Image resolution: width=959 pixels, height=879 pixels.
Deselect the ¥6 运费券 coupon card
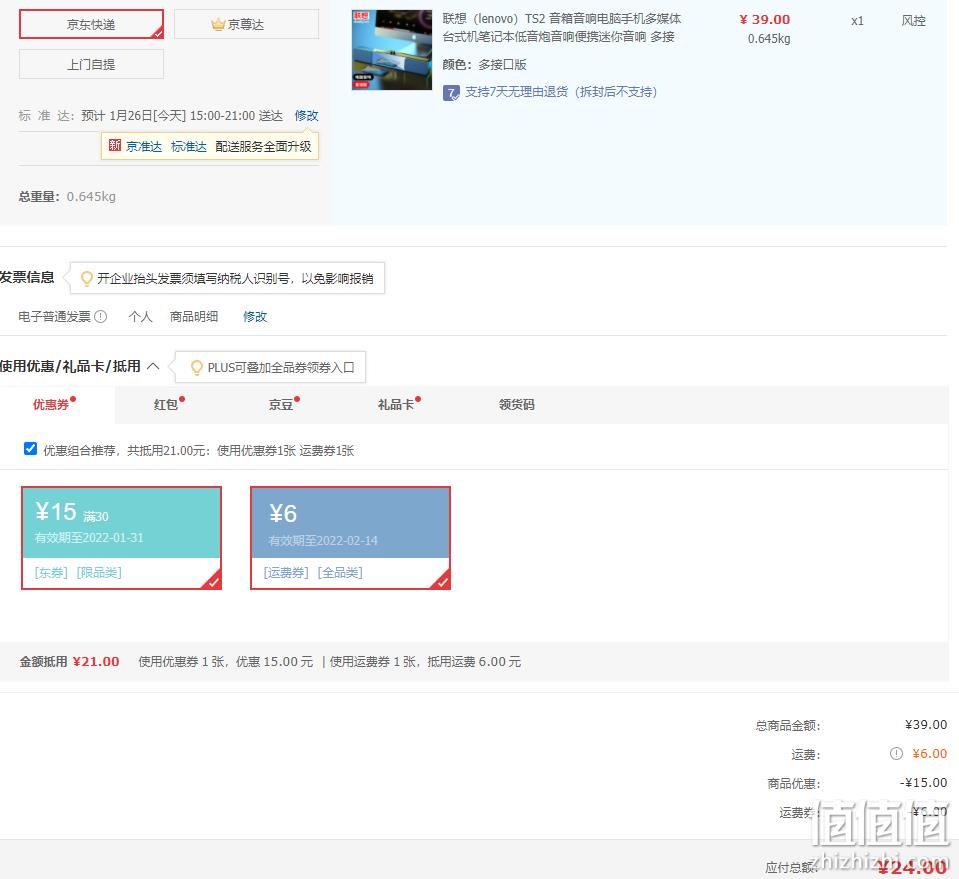(x=350, y=538)
